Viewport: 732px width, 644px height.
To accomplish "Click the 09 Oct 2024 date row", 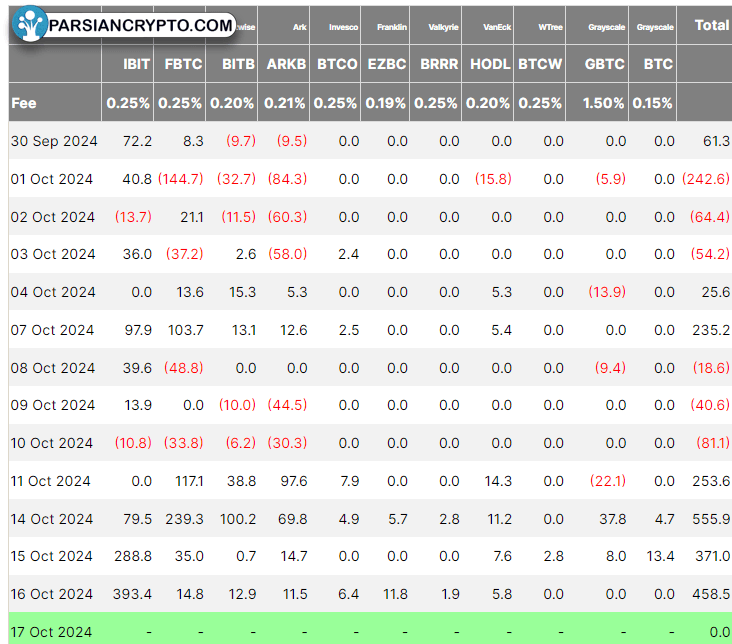I will tap(53, 405).
